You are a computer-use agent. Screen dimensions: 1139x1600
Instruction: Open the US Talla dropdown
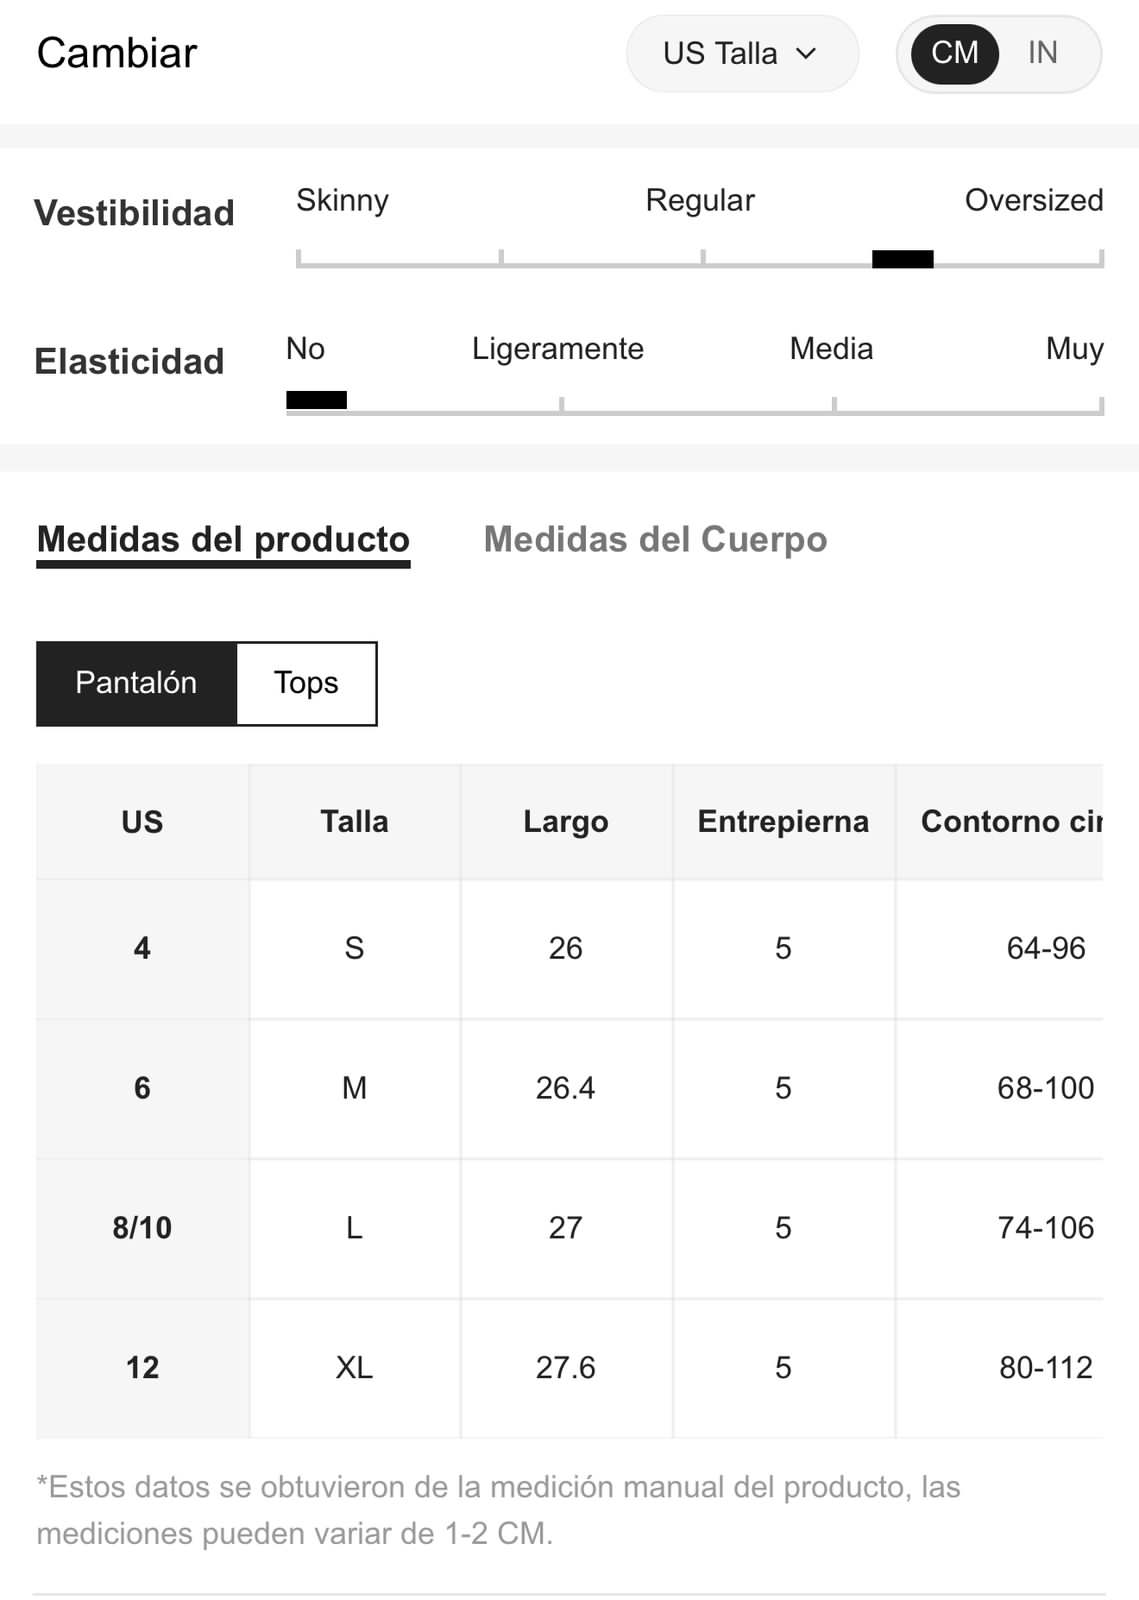(x=741, y=53)
